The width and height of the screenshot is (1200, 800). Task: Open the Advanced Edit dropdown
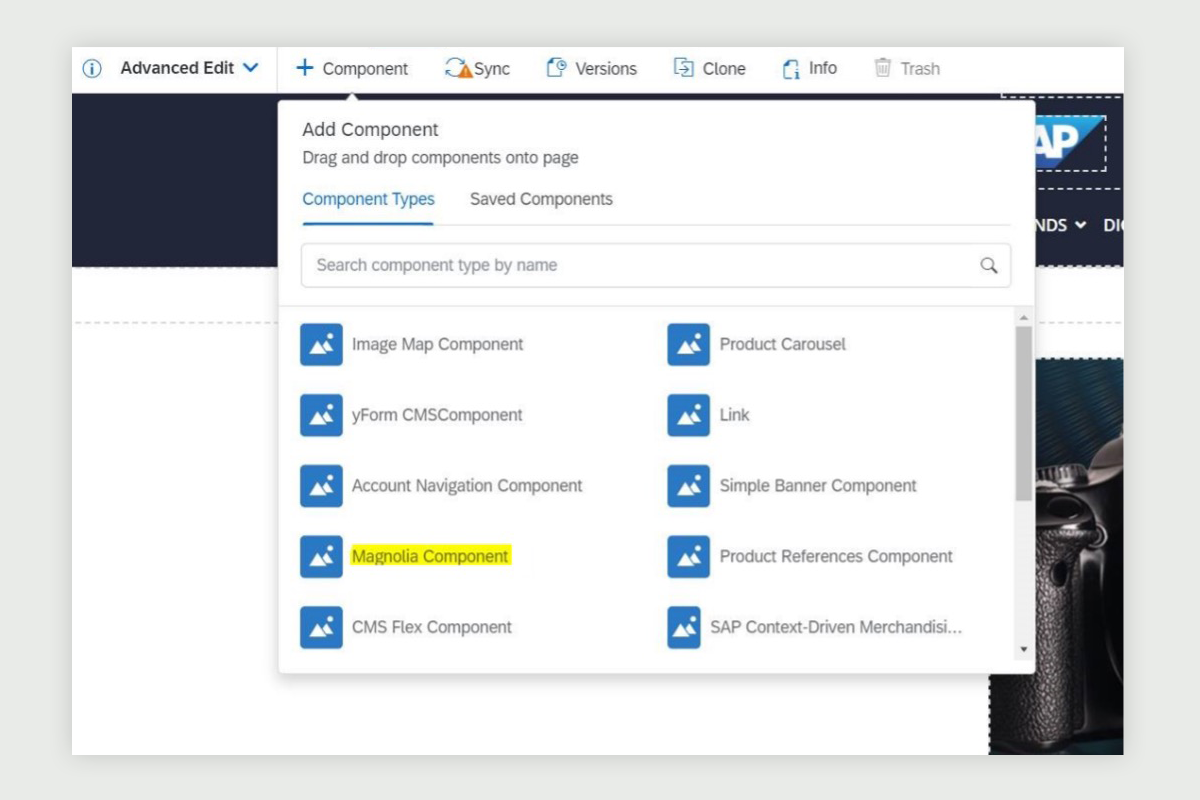[187, 68]
